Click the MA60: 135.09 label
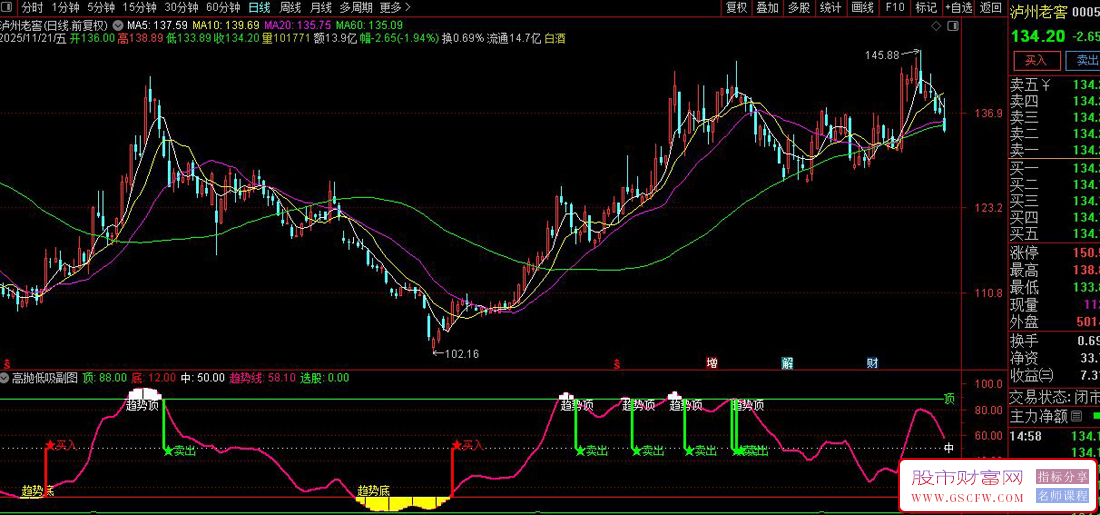1100x515 pixels. pyautogui.click(x=369, y=25)
